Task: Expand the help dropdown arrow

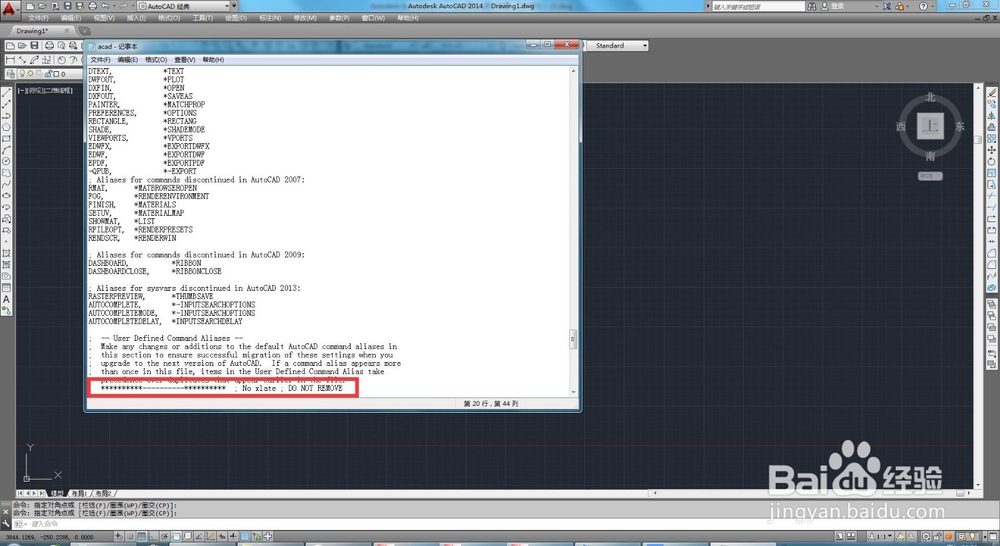Action: (x=932, y=6)
